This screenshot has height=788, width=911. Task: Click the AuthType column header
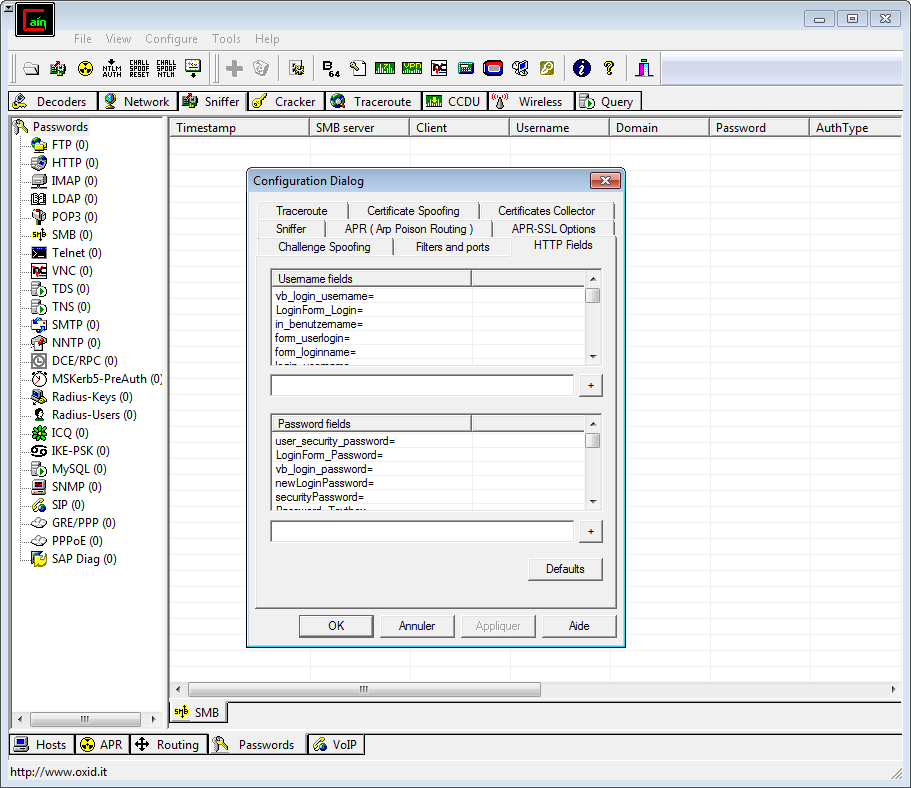[x=855, y=128]
